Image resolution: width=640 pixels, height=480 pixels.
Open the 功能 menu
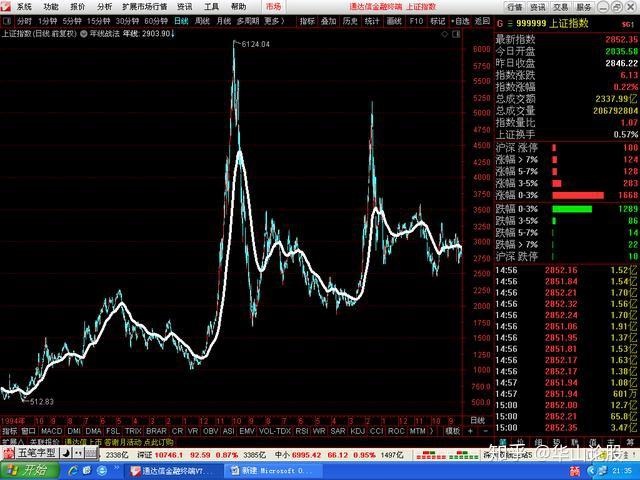51,7
